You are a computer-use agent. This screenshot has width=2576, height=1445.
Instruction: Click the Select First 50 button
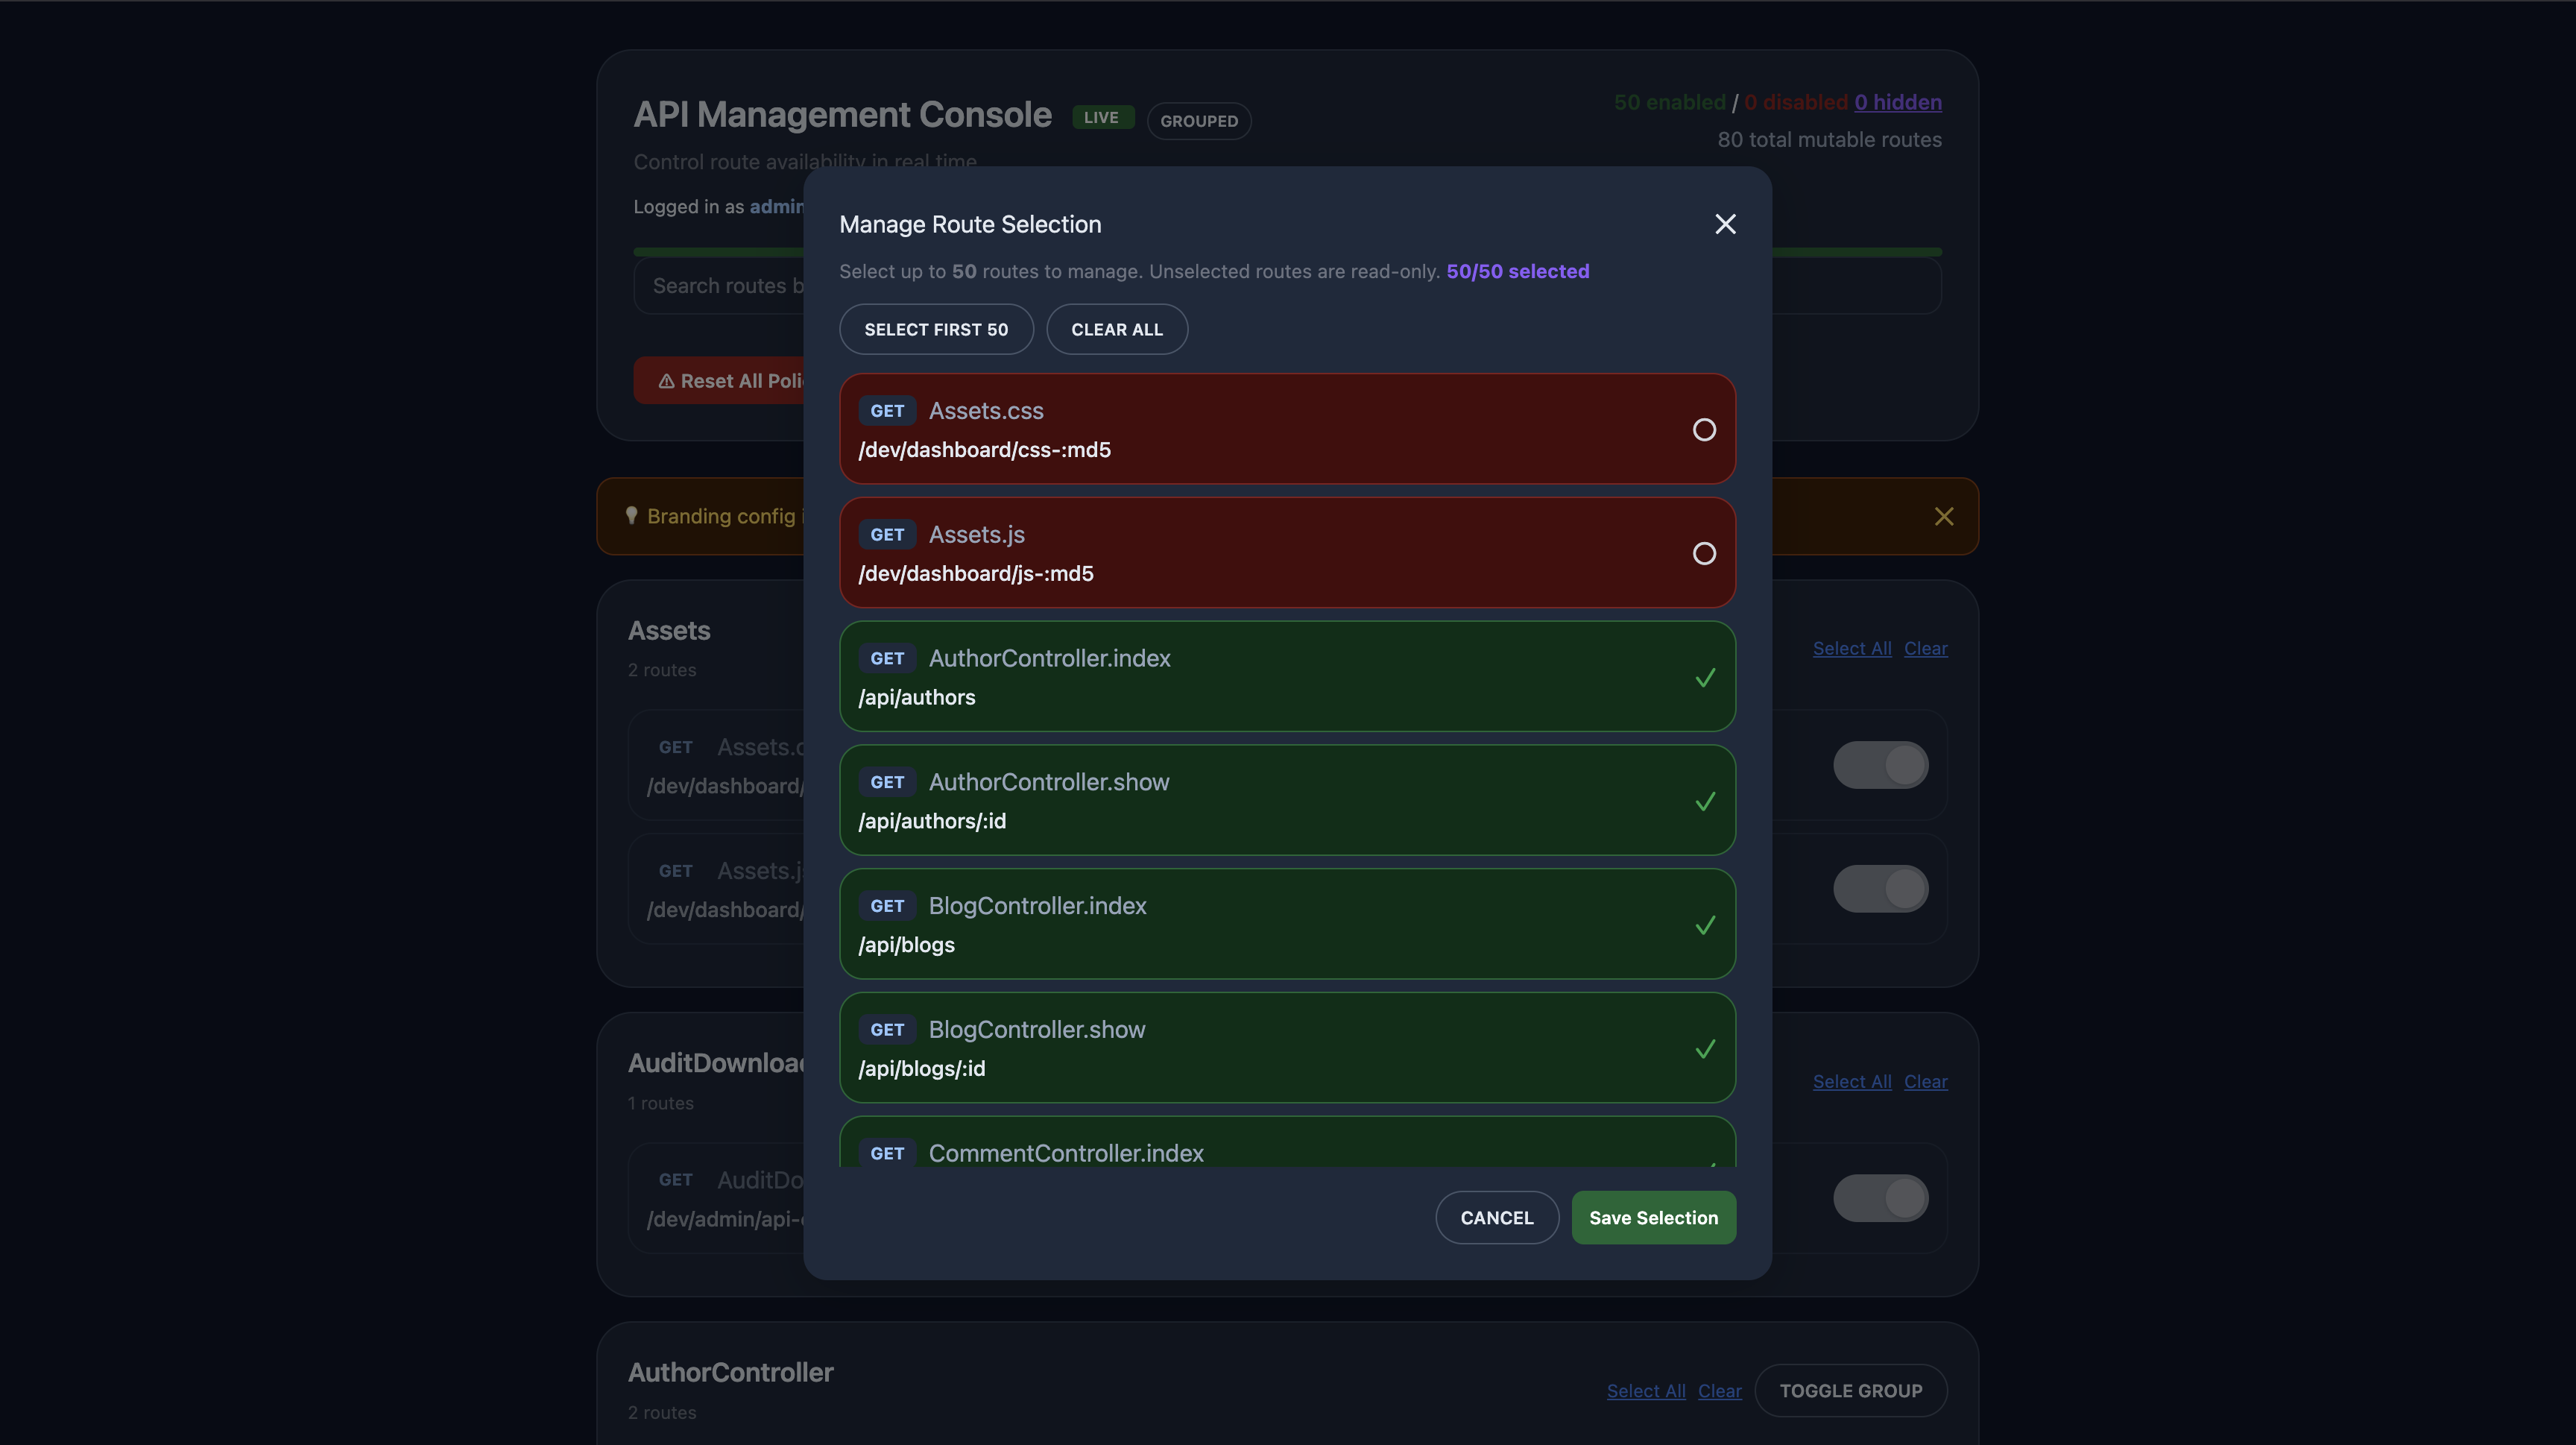936,329
